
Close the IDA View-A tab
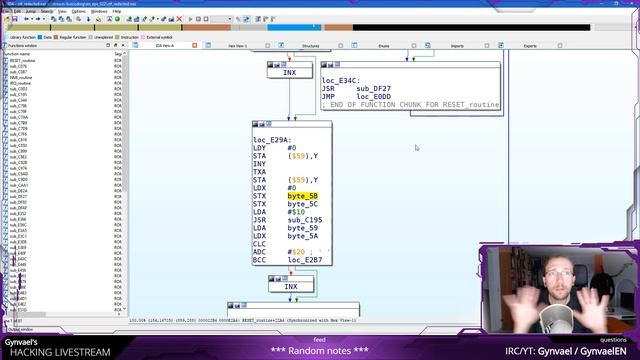(x=195, y=45)
